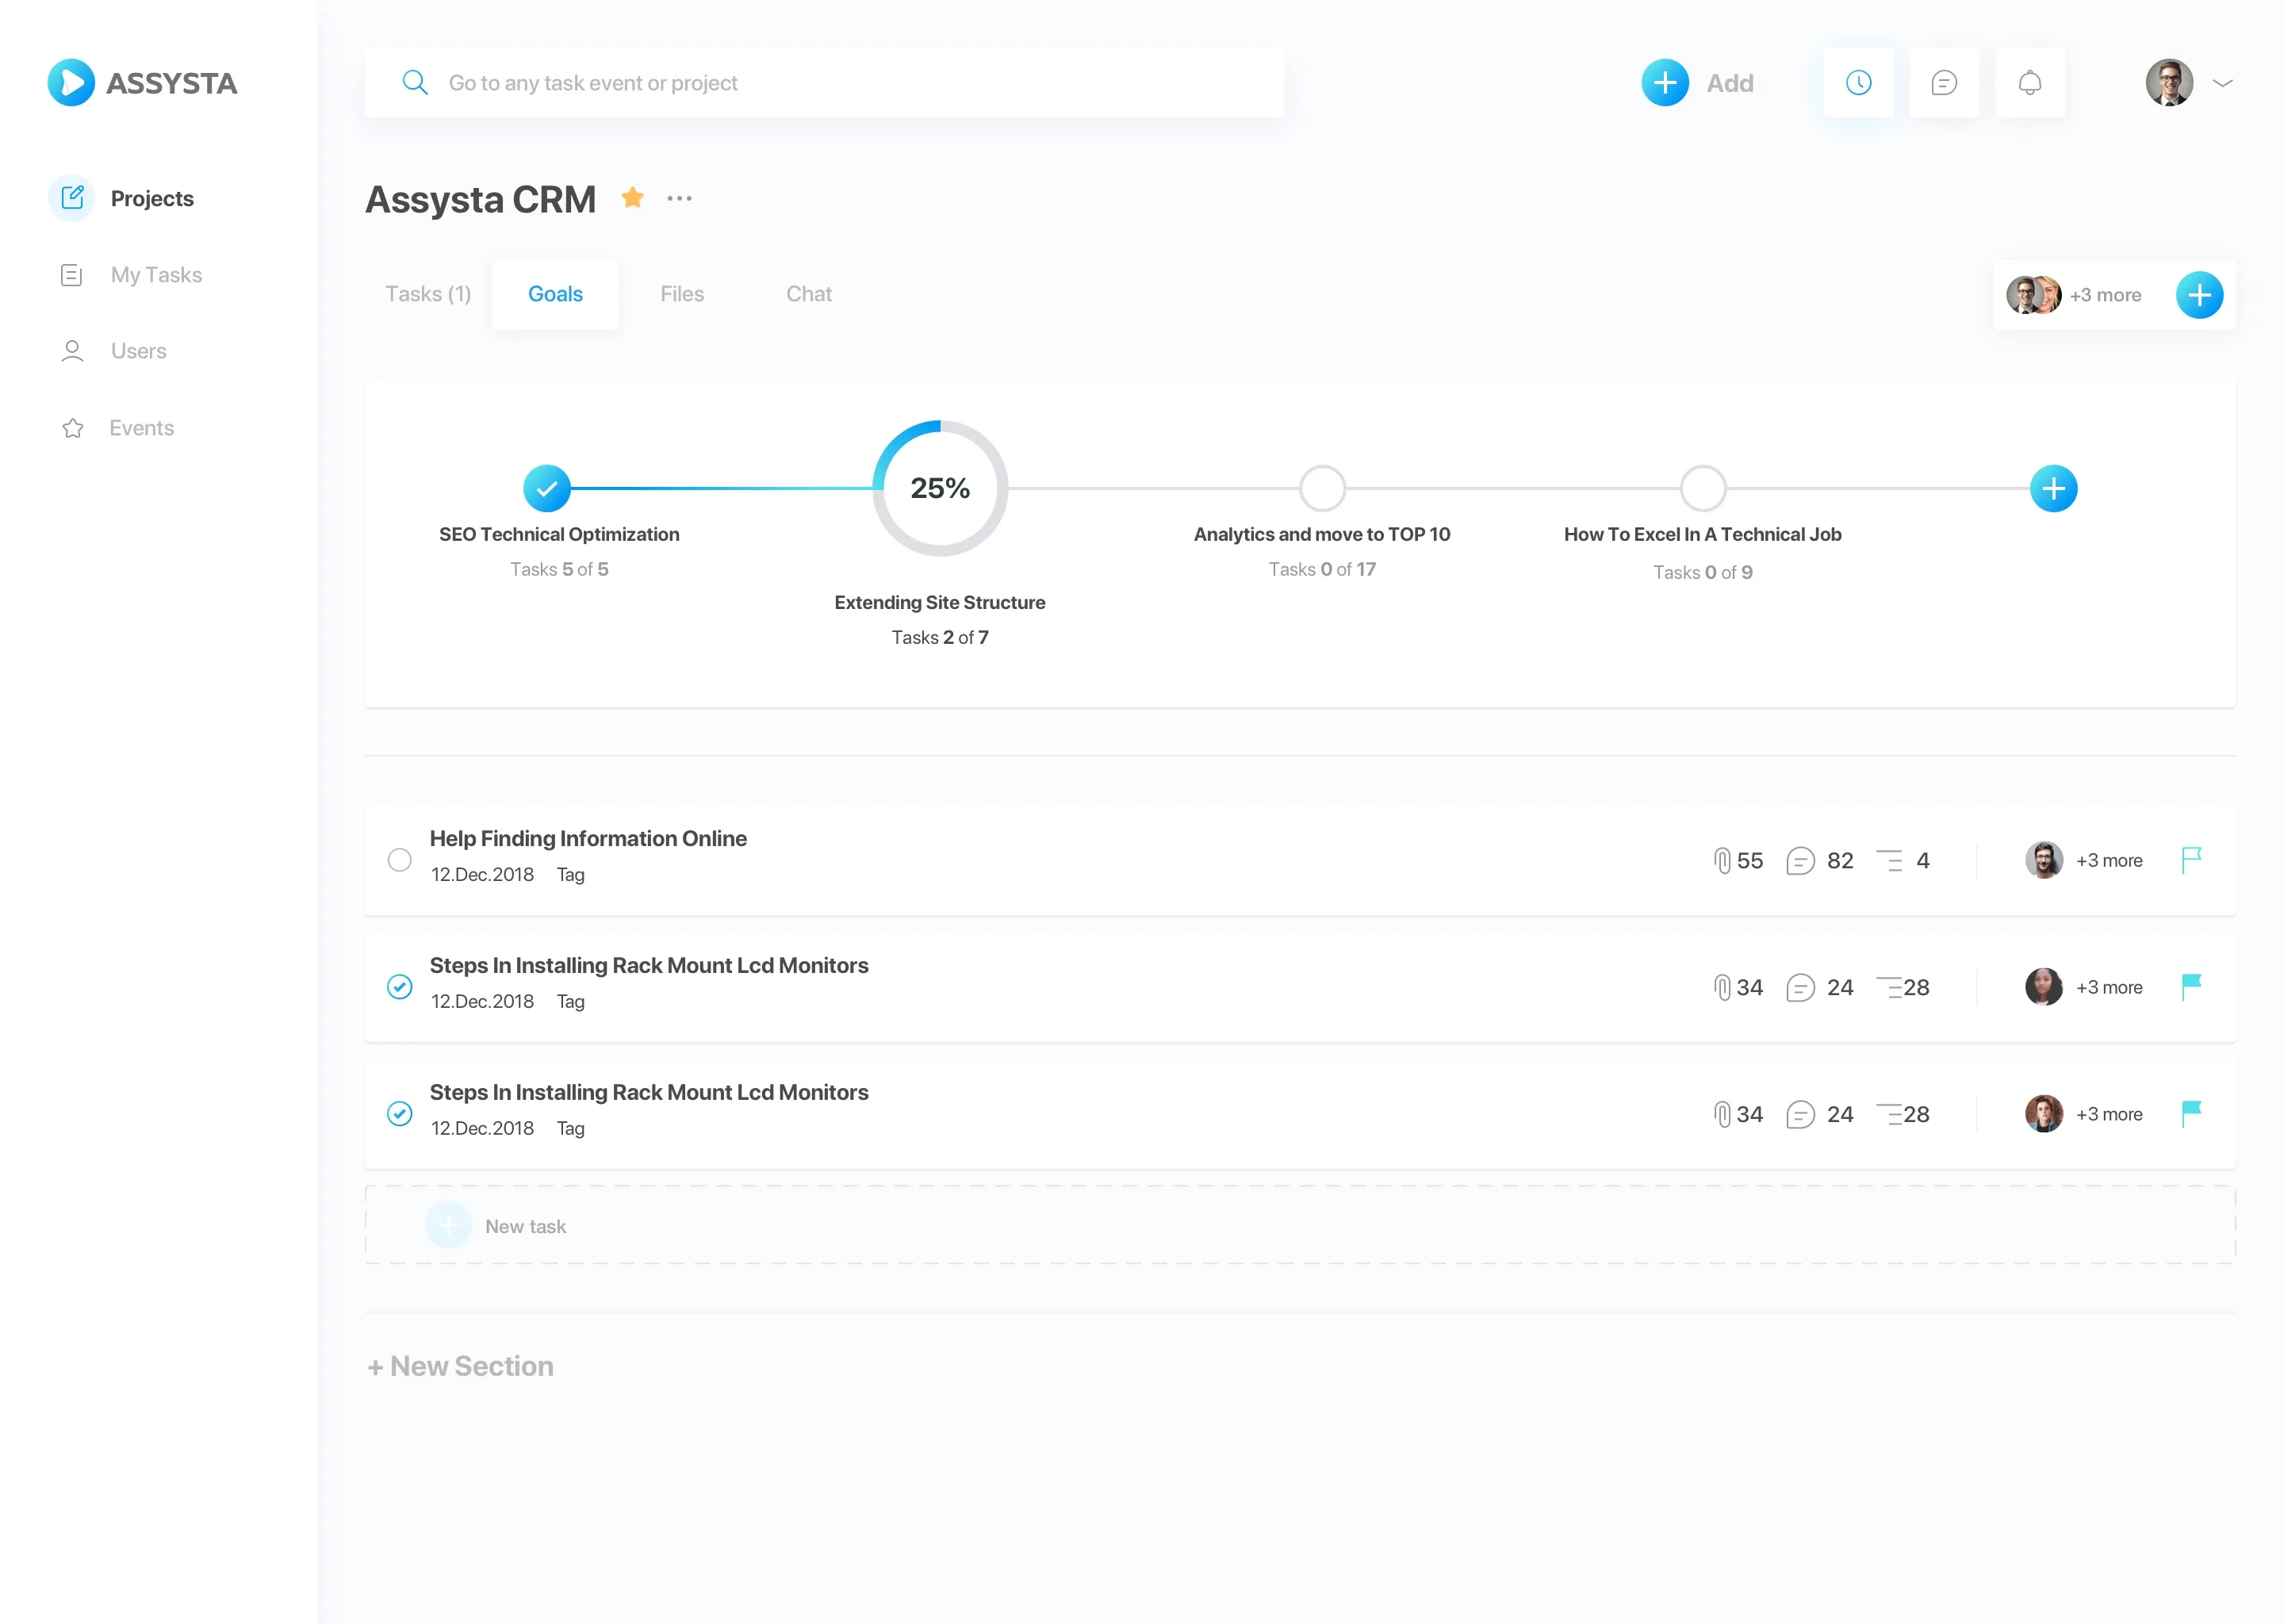This screenshot has height=1624, width=2284.
Task: Uncheck the second Steps In Installing Rack Mount task
Action: click(x=399, y=1114)
